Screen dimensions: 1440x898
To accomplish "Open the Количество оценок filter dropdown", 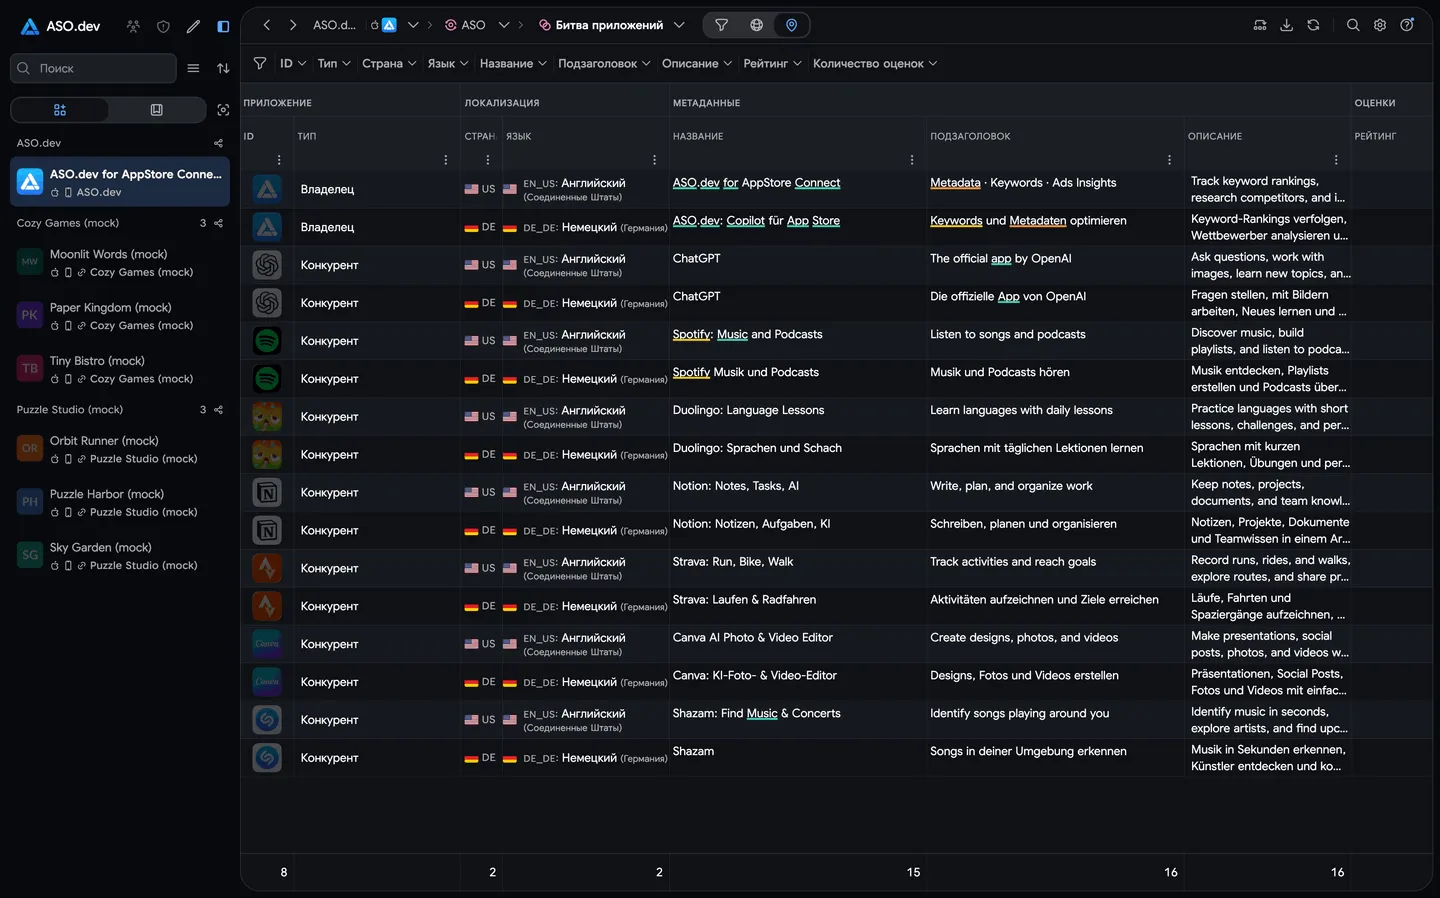I will point(875,63).
